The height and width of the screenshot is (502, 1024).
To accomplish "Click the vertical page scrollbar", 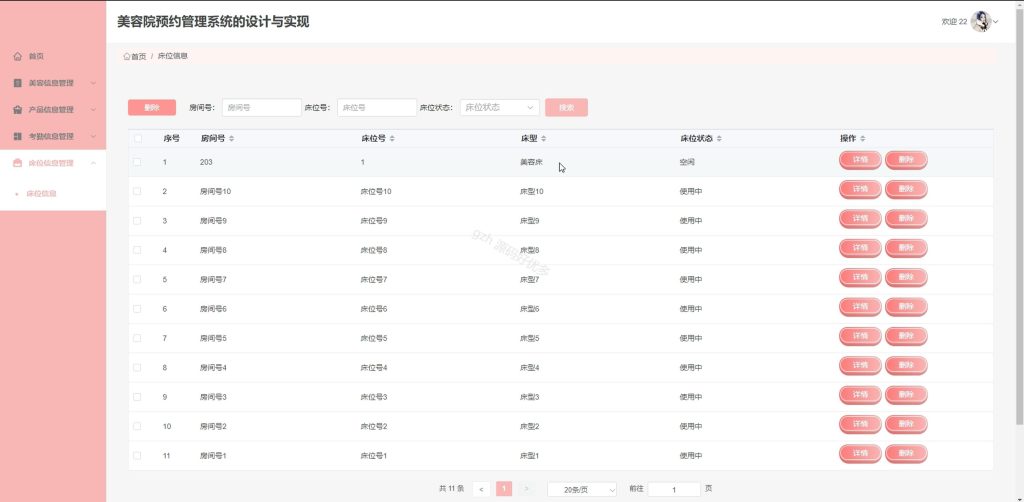I will click(1020, 215).
